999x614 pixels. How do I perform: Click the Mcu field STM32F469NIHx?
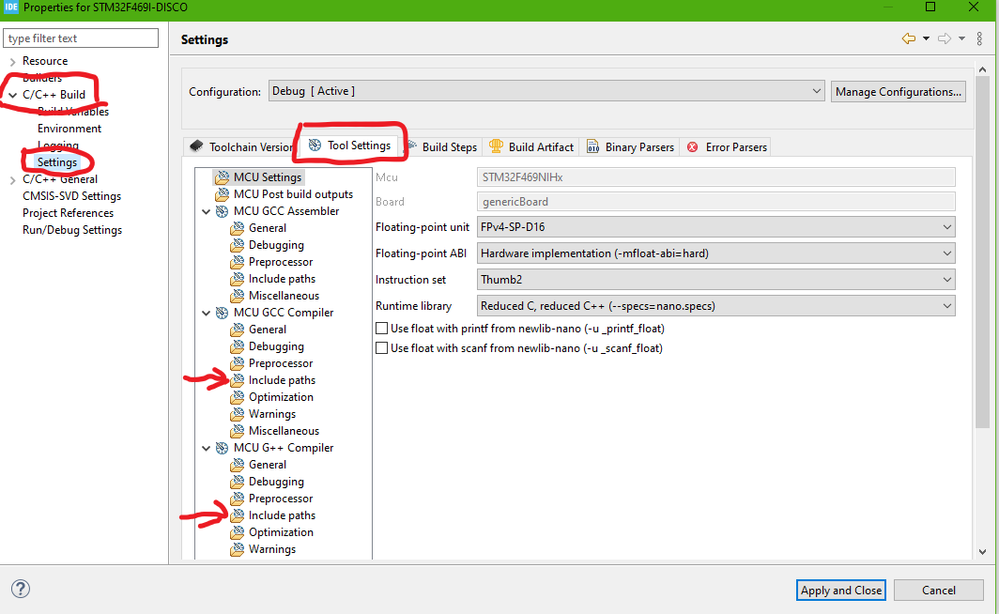[x=716, y=177]
